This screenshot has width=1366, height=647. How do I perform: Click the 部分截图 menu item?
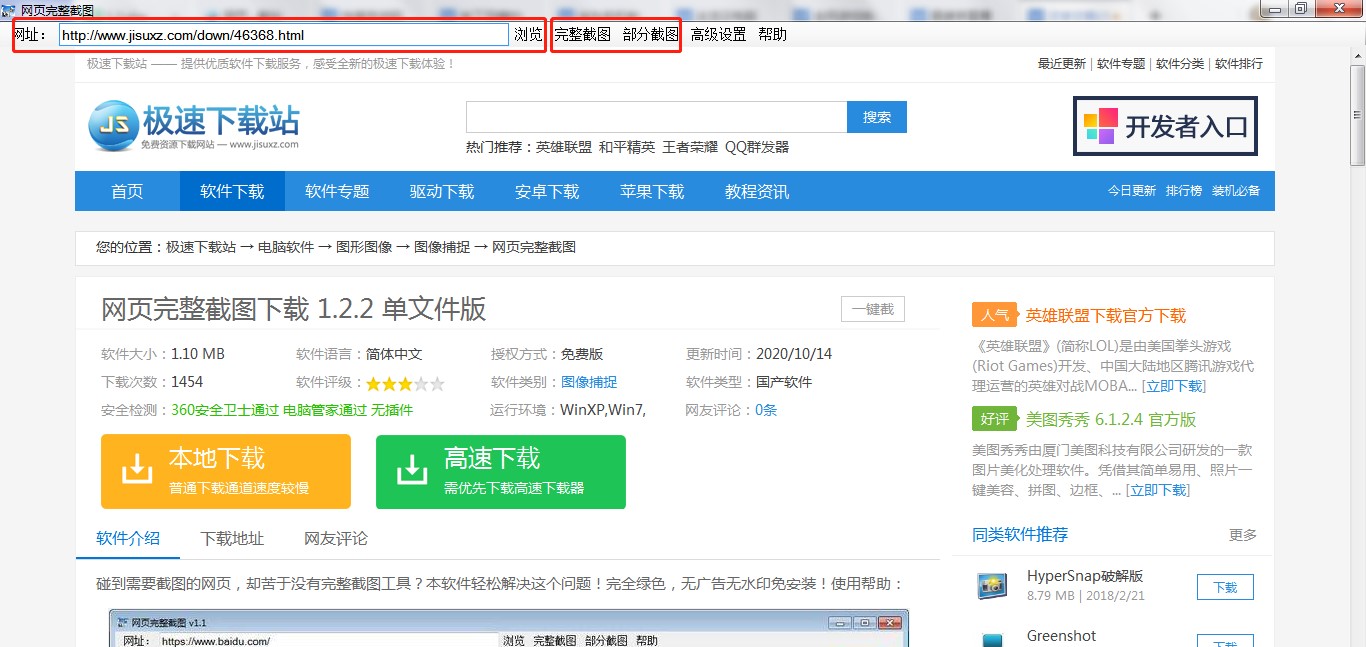650,34
